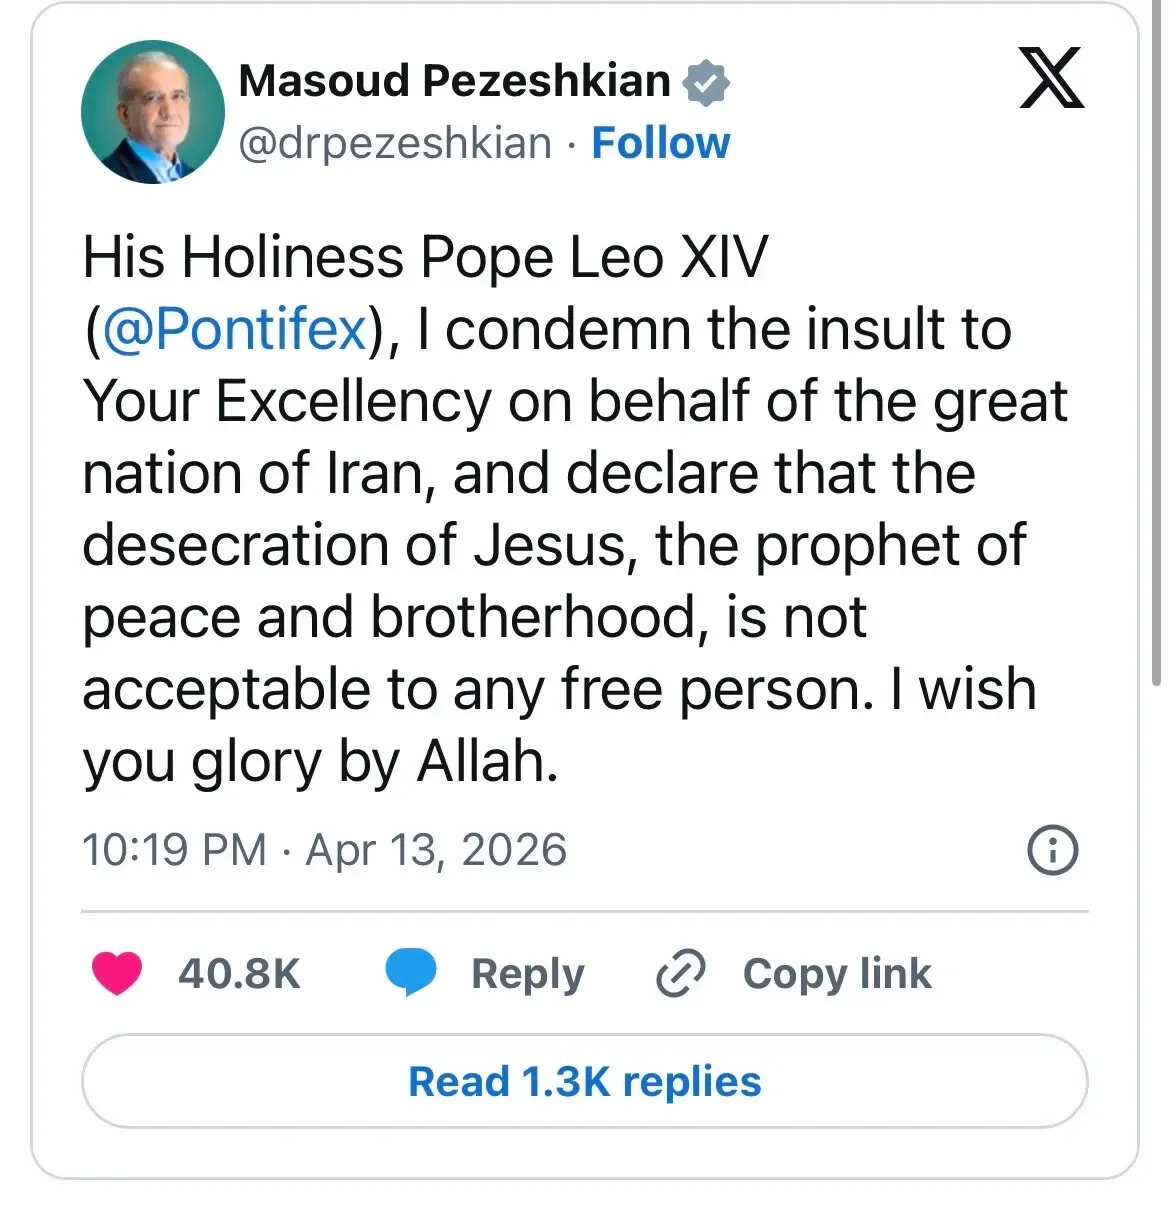Viewport: 1170px width, 1209px height.
Task: Like the tweet with heart icon
Action: (x=117, y=973)
